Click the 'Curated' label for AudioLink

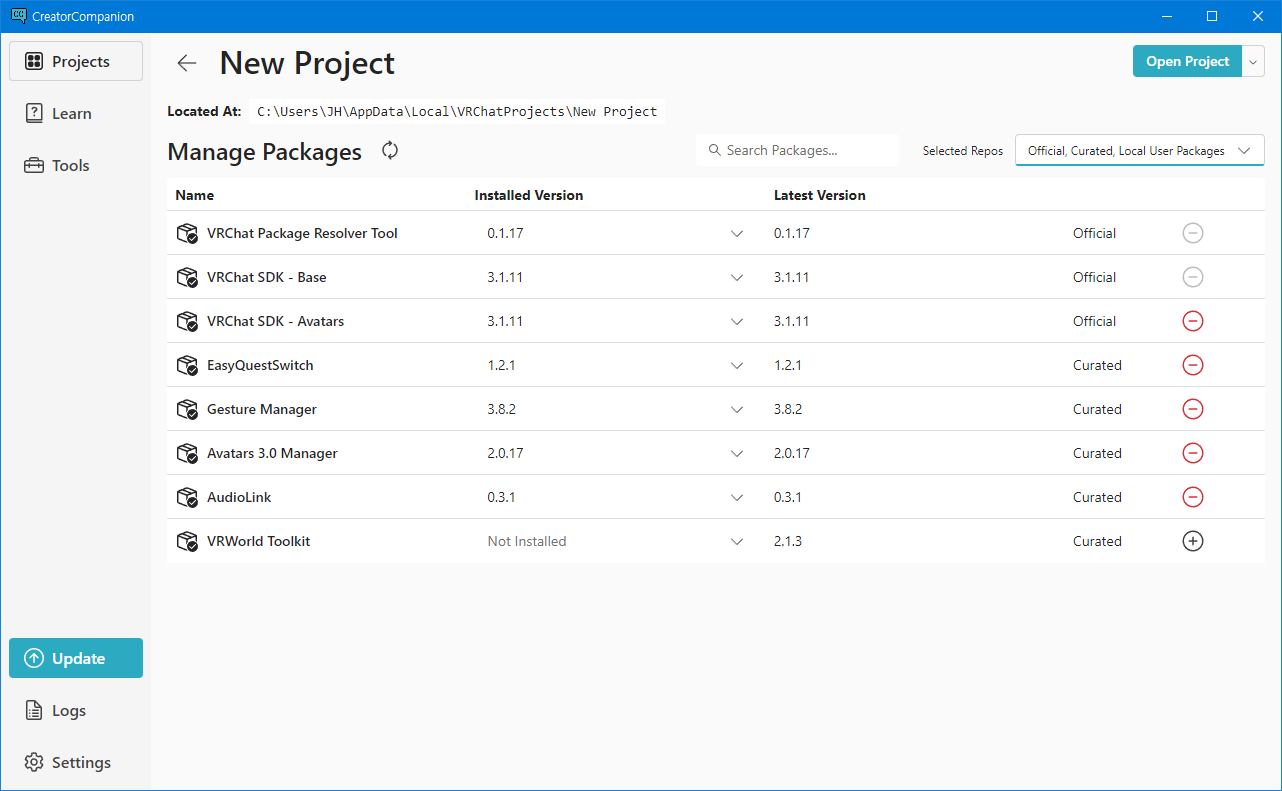point(1097,497)
